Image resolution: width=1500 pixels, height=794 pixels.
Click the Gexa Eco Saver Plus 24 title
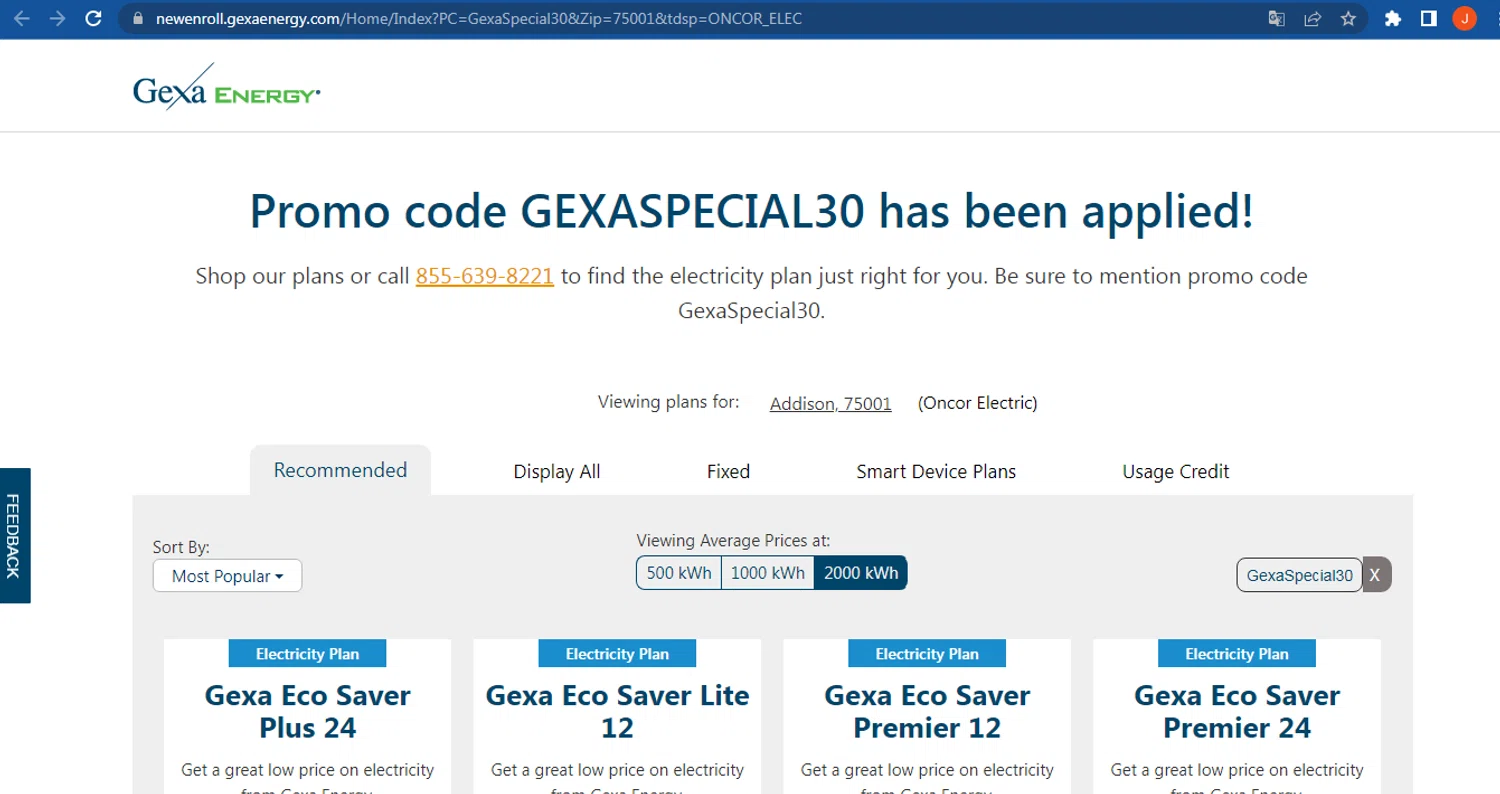coord(308,711)
